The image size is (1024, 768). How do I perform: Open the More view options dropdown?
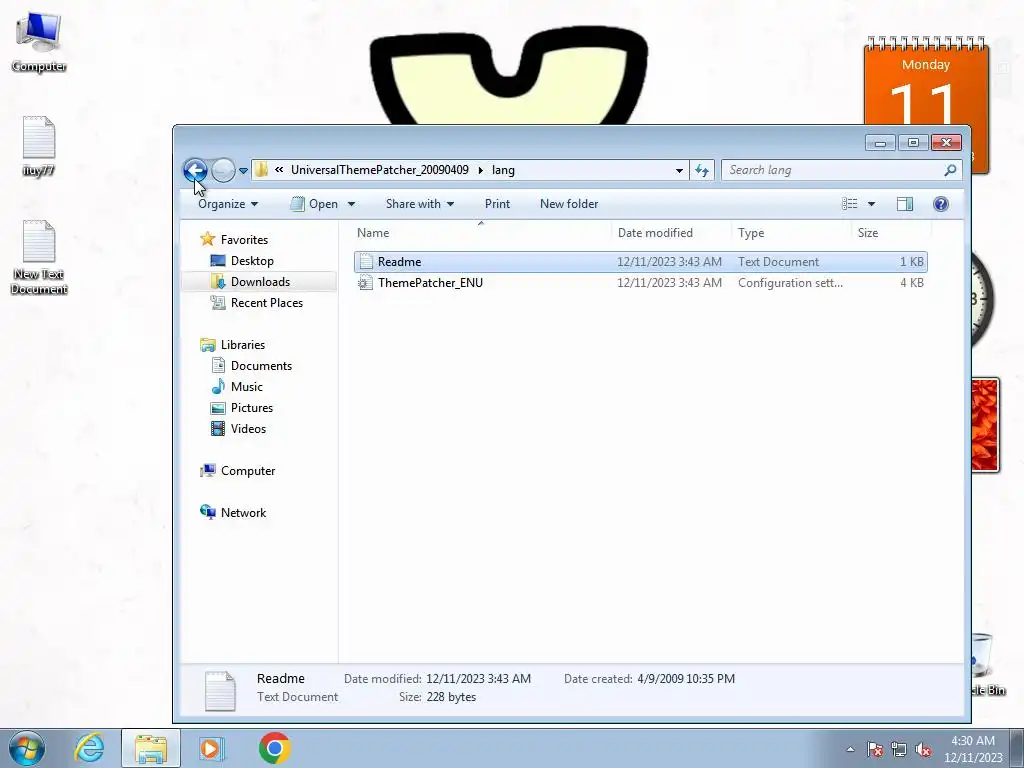(871, 204)
